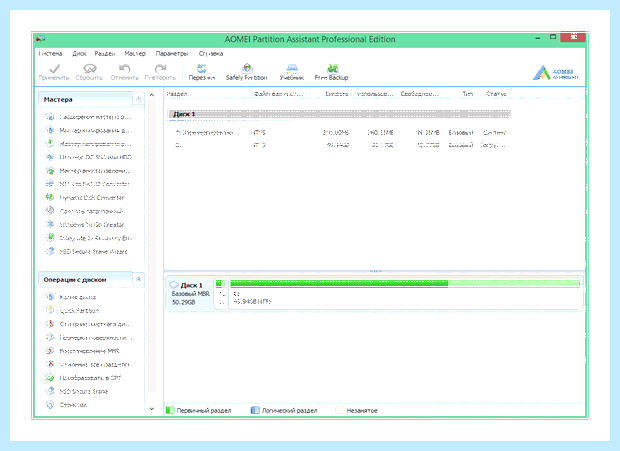Open the make bootable media wizard
Screen dimensions: 620x451
pyautogui.click(x=84, y=211)
